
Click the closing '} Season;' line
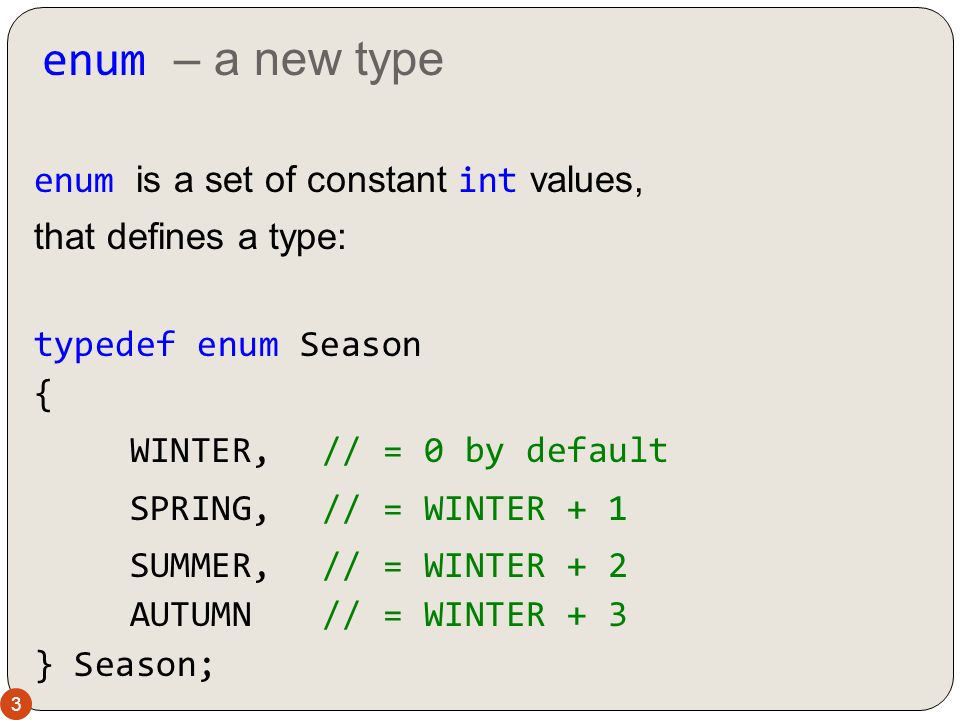click(x=124, y=665)
